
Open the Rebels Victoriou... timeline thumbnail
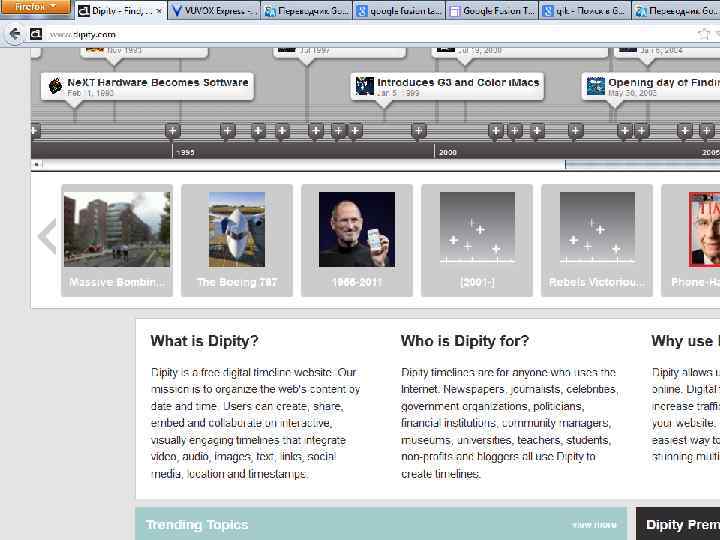597,240
